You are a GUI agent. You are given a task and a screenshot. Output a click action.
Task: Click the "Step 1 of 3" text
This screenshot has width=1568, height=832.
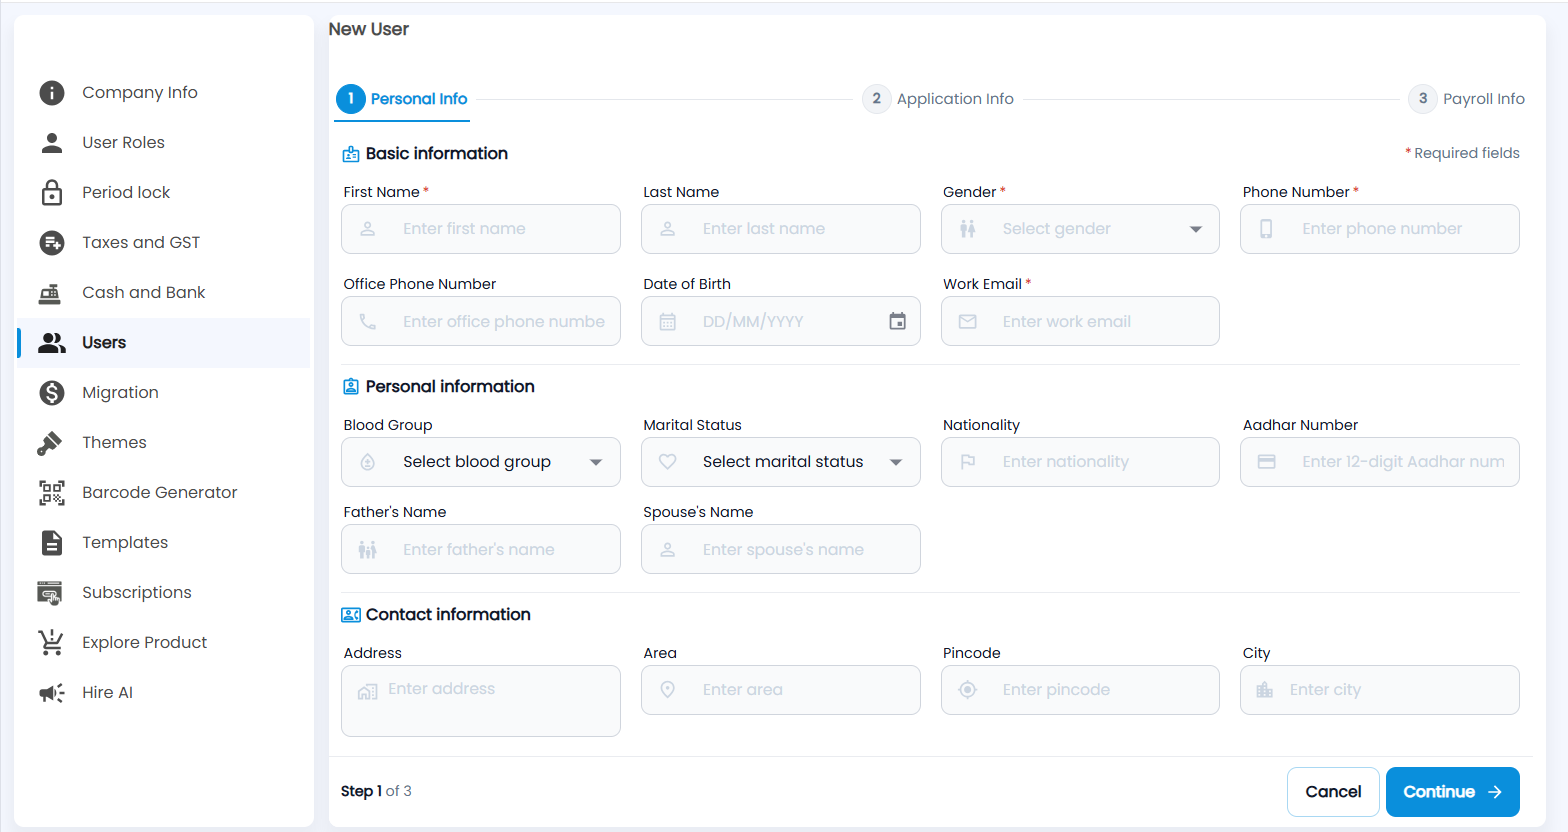pos(376,791)
